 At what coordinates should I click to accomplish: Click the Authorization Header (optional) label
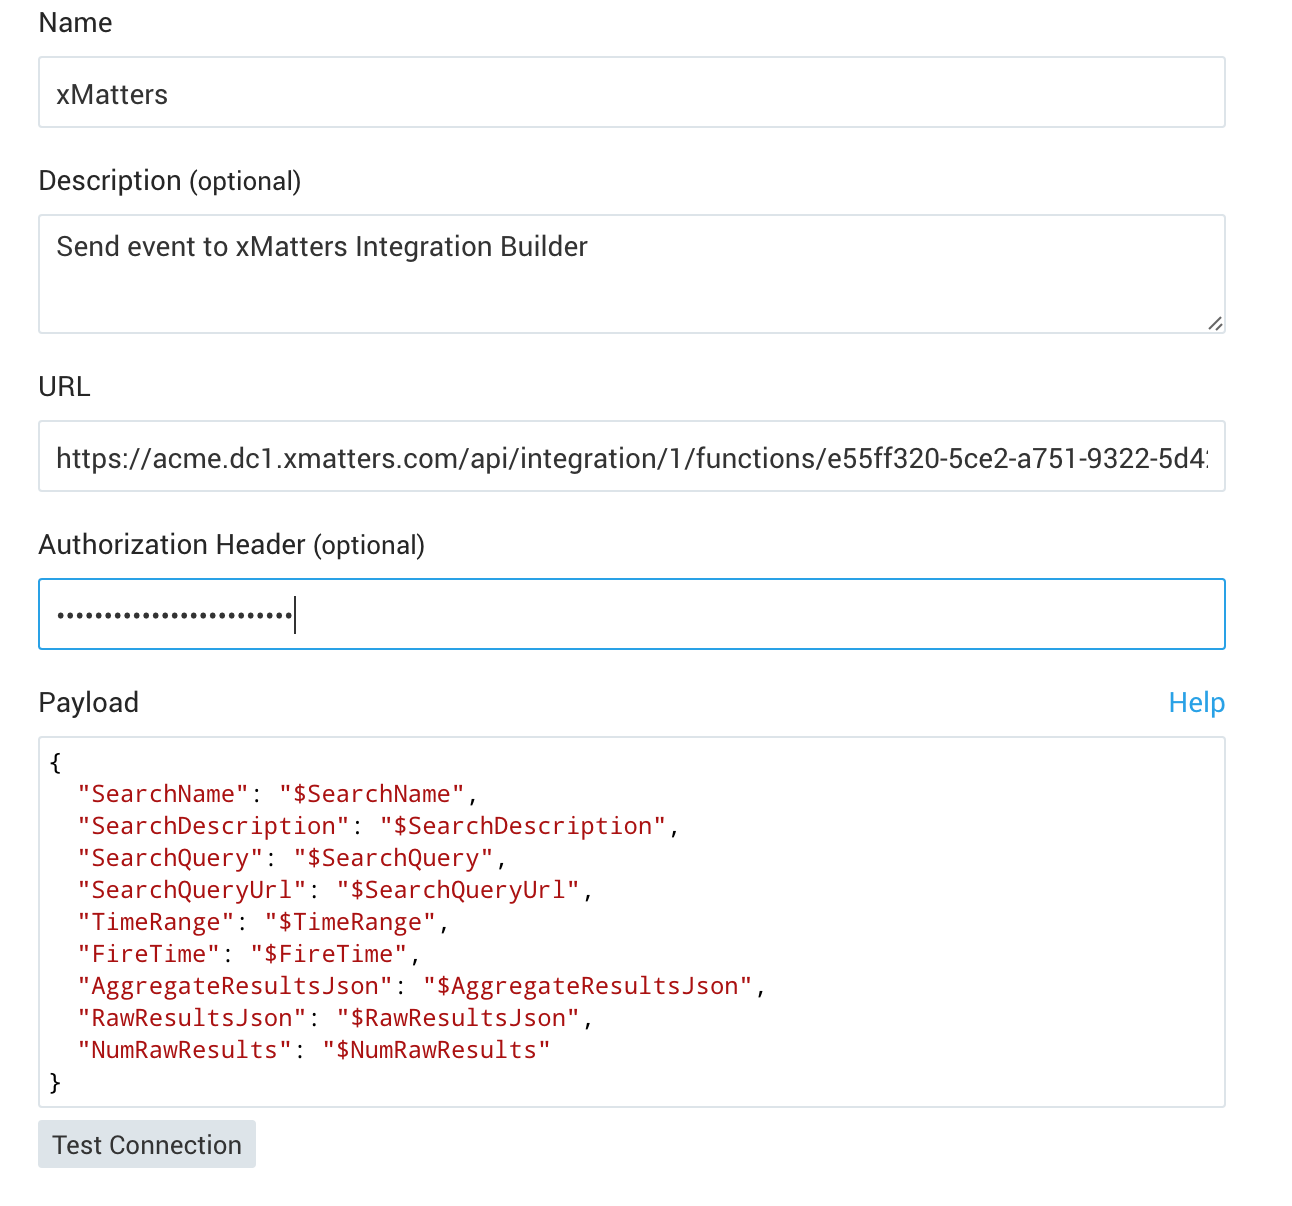pos(232,545)
